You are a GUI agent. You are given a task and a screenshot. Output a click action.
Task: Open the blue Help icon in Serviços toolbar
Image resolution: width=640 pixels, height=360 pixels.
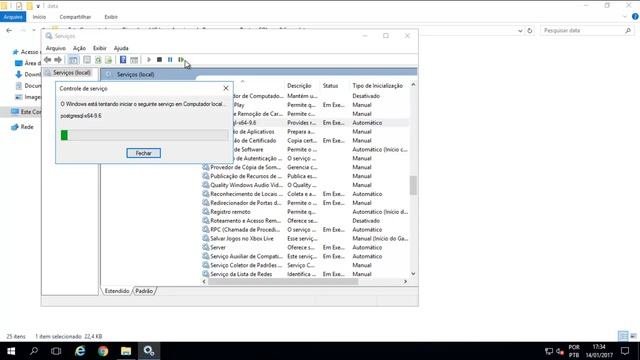[123, 60]
